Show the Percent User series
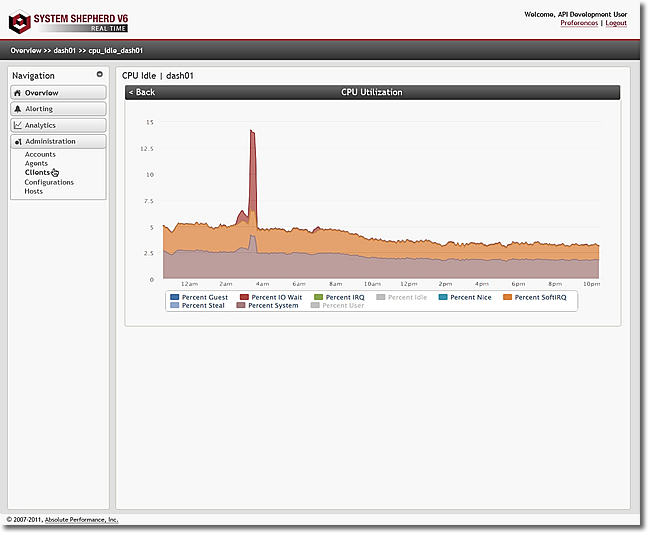 point(338,305)
